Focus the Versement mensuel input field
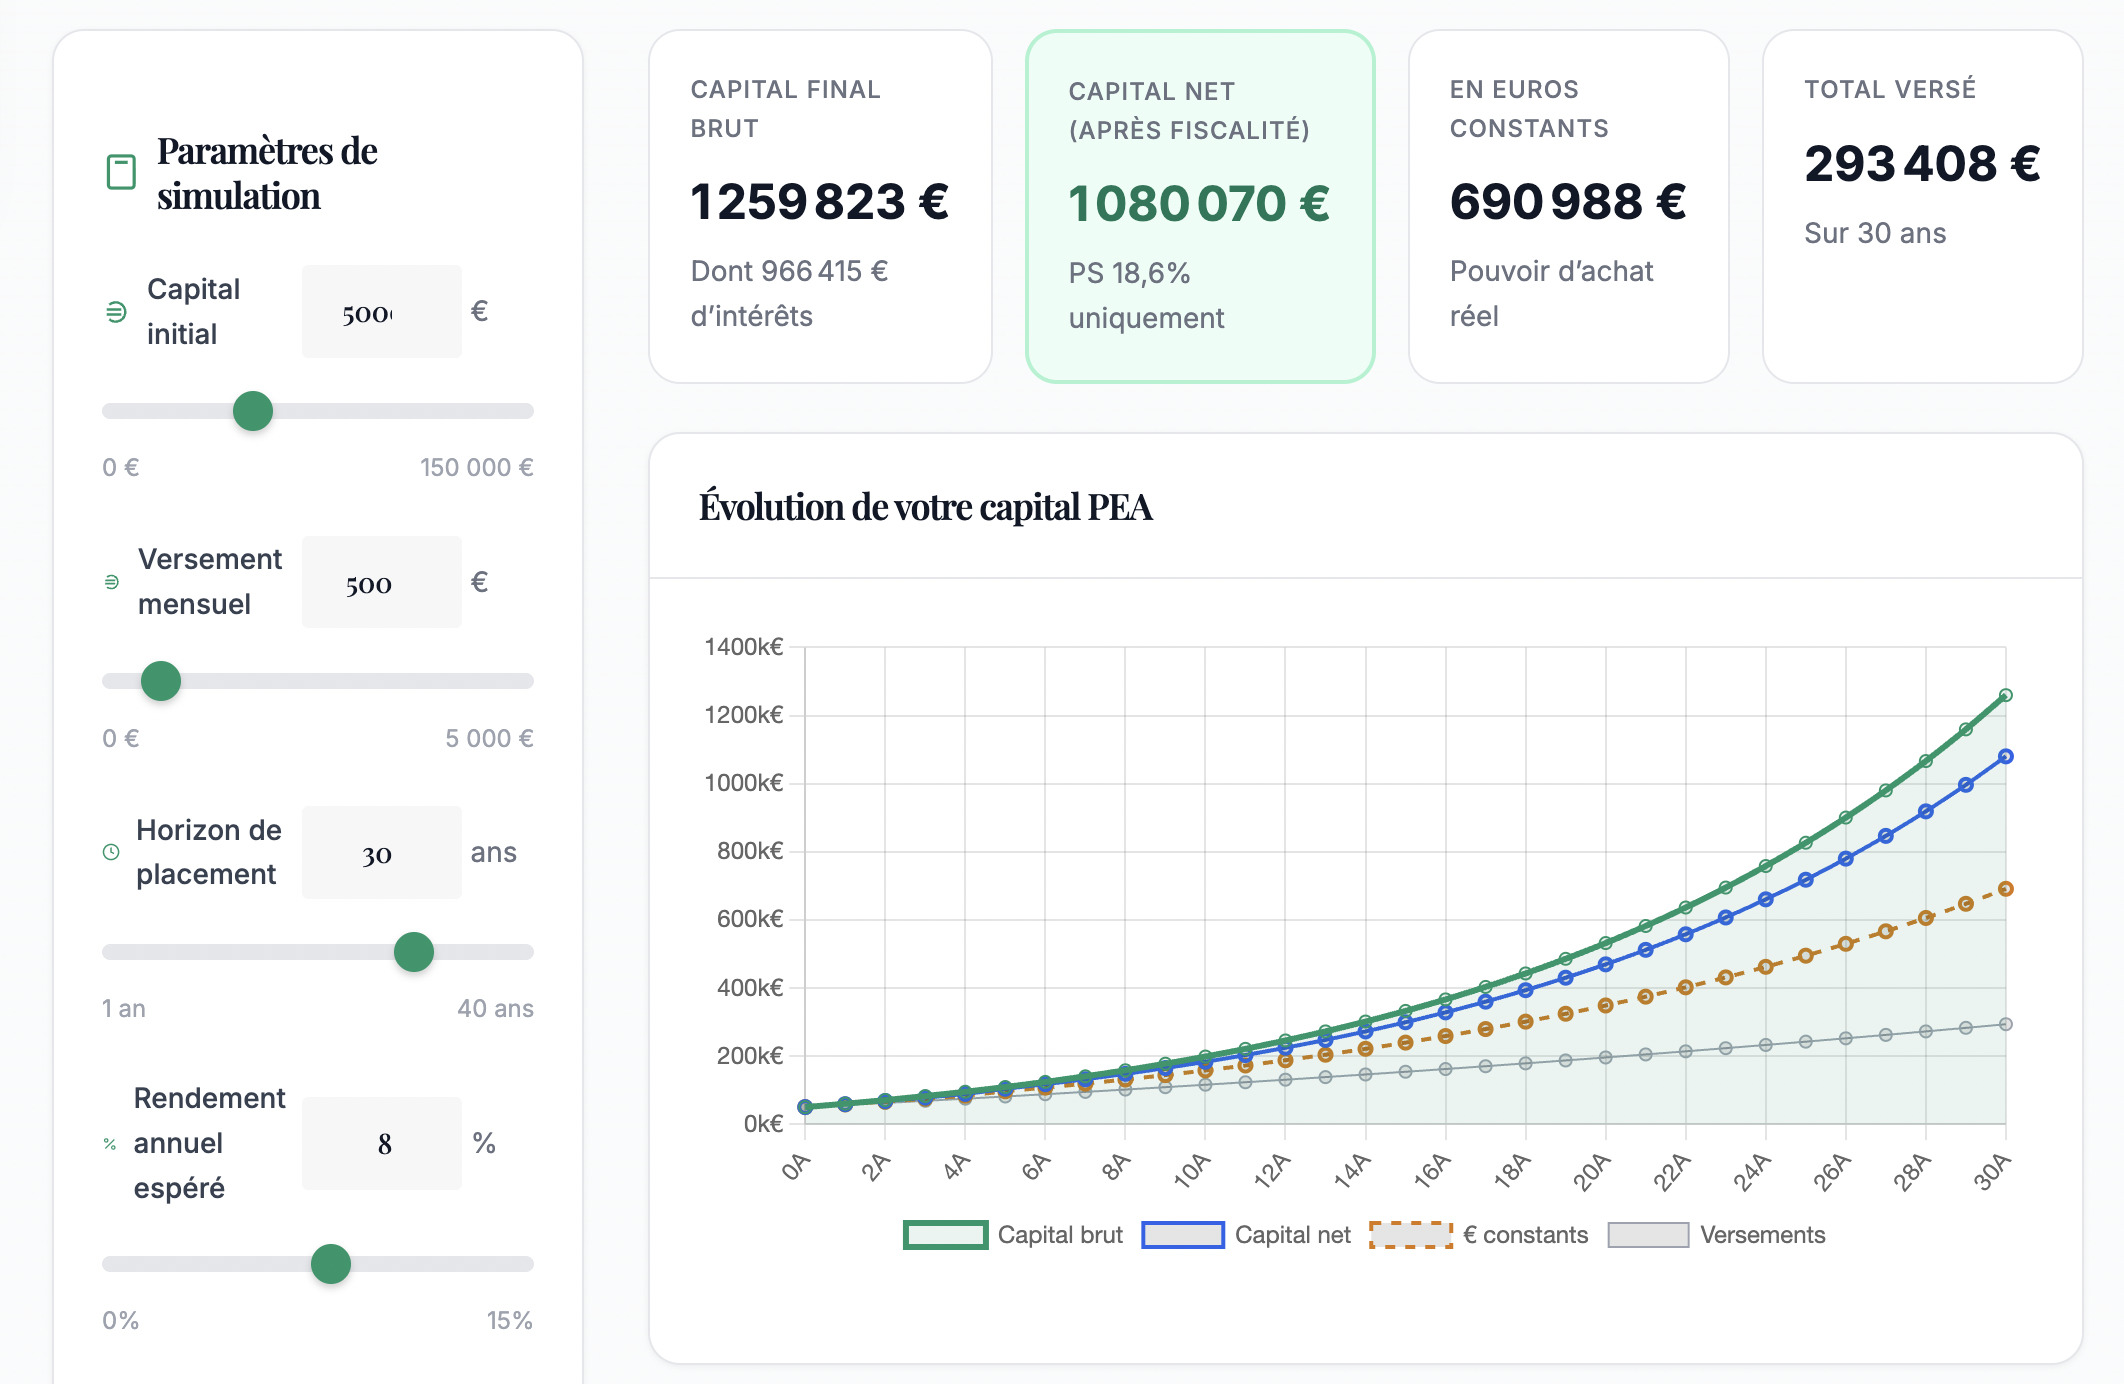 (382, 583)
